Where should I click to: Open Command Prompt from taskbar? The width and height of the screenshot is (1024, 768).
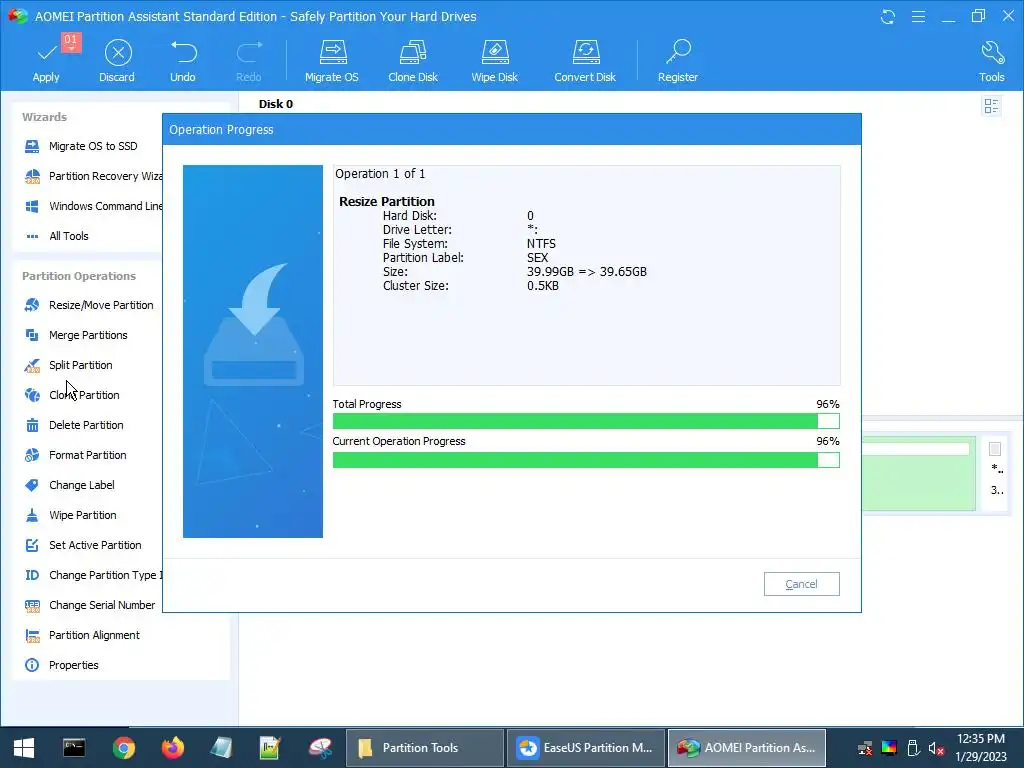tap(74, 748)
